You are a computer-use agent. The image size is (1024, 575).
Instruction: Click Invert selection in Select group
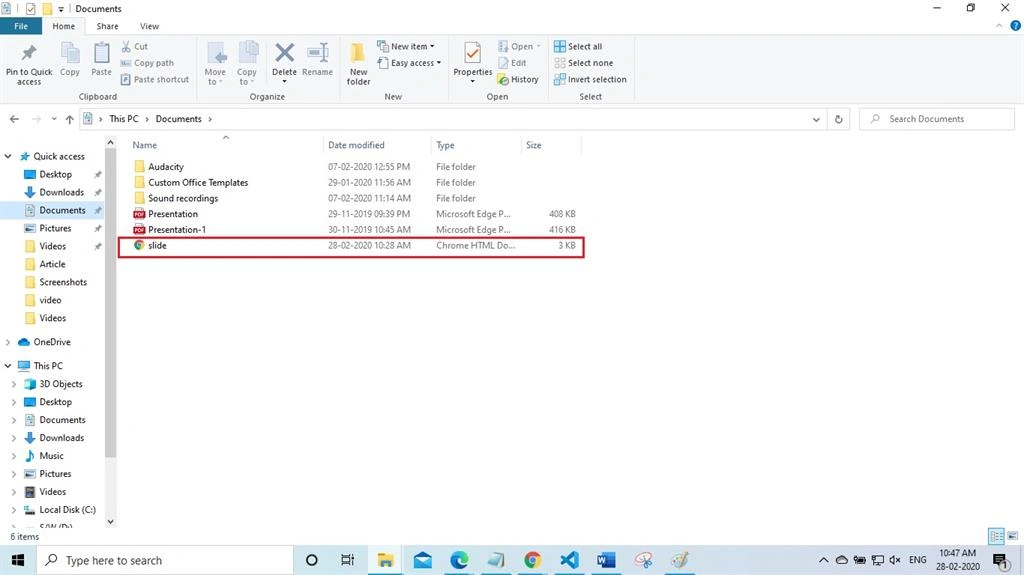tap(590, 79)
